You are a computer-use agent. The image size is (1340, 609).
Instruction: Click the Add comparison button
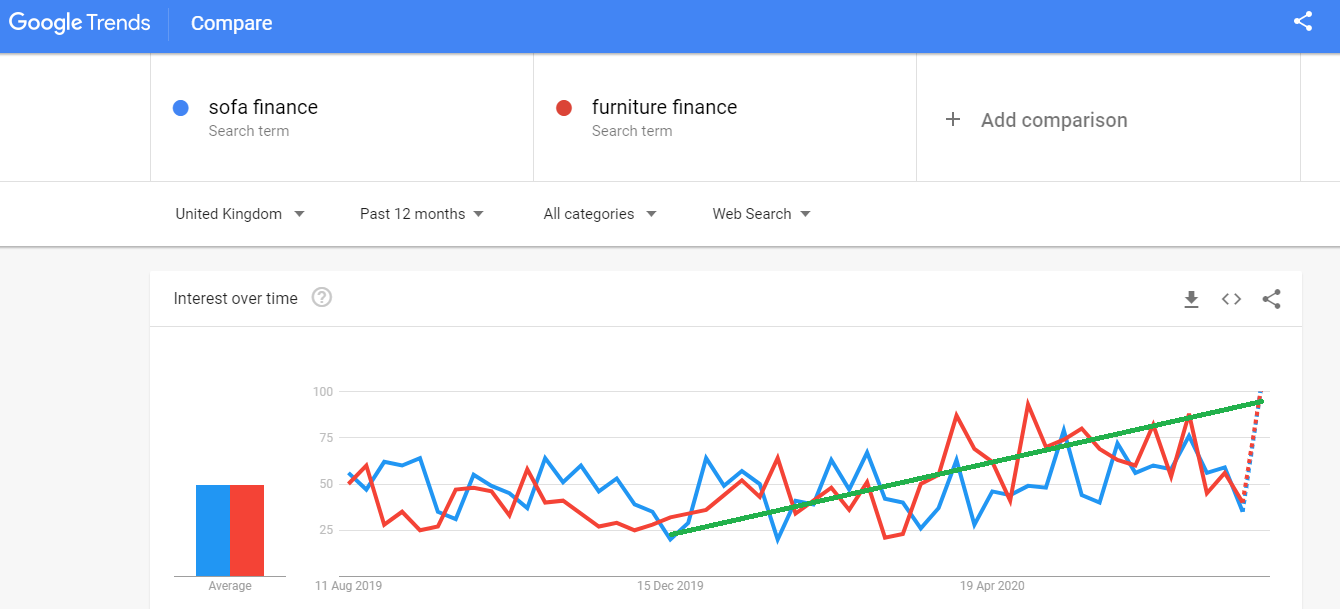tap(1053, 120)
